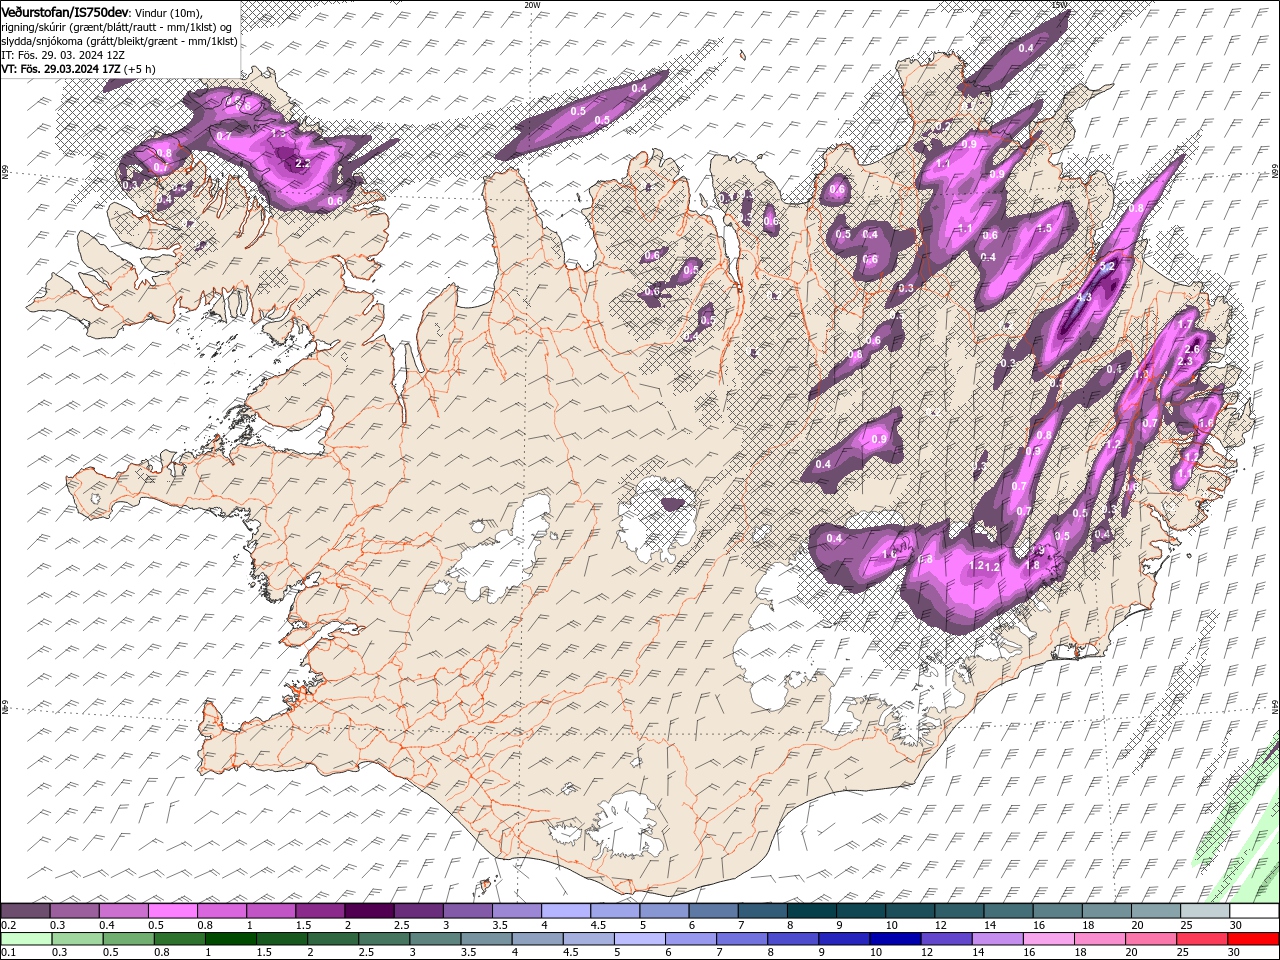Click the line starting 'rigning/skúrir'
This screenshot has height=960, width=1280.
(118, 26)
